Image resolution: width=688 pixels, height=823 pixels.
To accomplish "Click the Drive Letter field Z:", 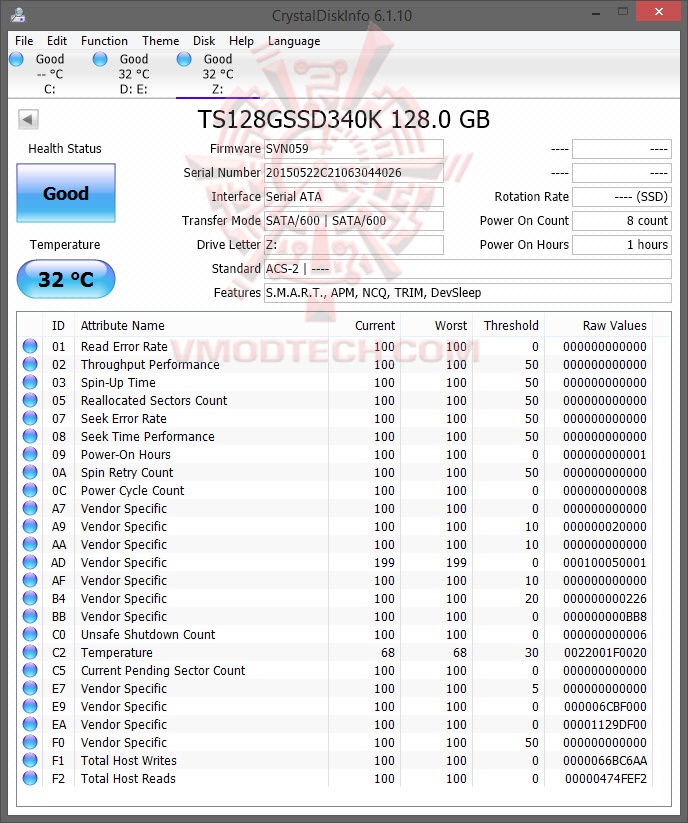I will 353,245.
